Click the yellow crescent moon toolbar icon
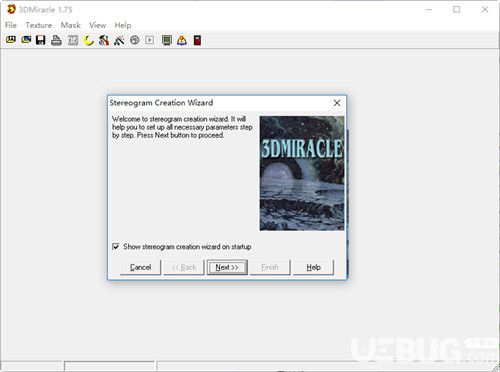Viewport: 500px width, 372px height. [x=88, y=40]
